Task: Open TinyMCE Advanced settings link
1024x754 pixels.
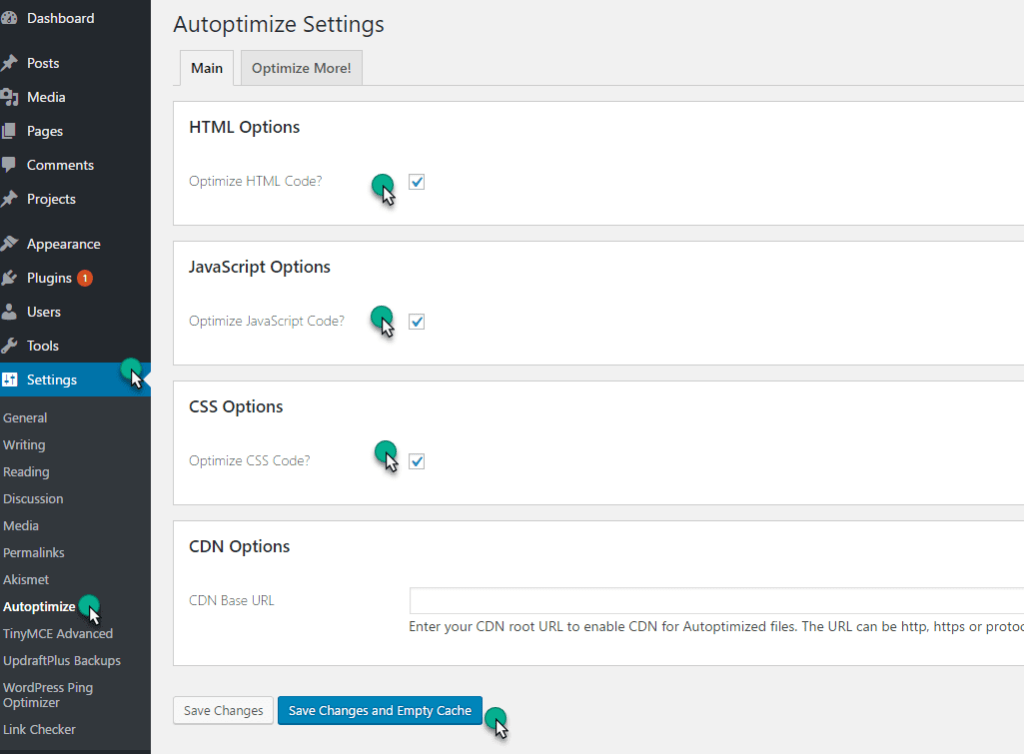Action: [58, 633]
